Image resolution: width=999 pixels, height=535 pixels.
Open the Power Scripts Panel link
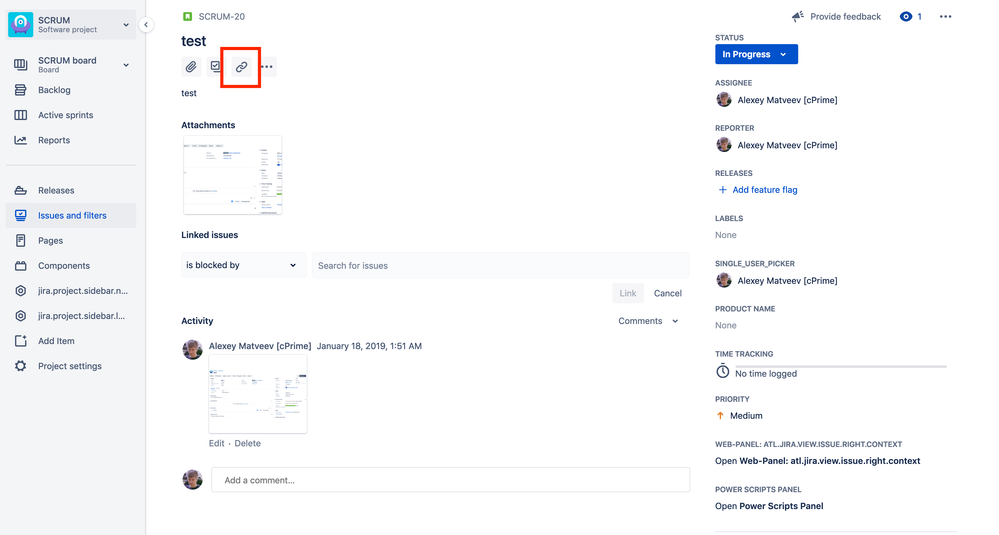[769, 506]
